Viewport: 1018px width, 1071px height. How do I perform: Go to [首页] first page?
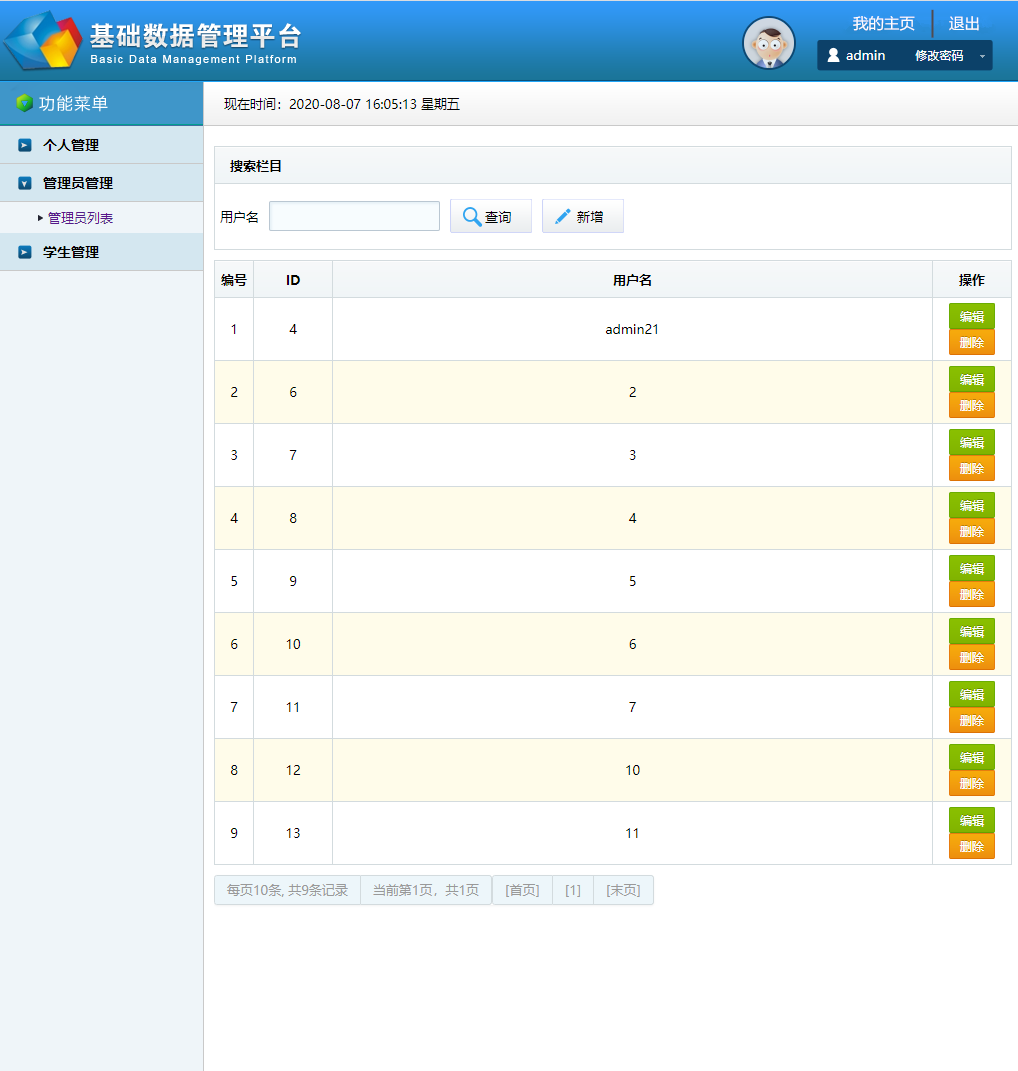pyautogui.click(x=522, y=890)
